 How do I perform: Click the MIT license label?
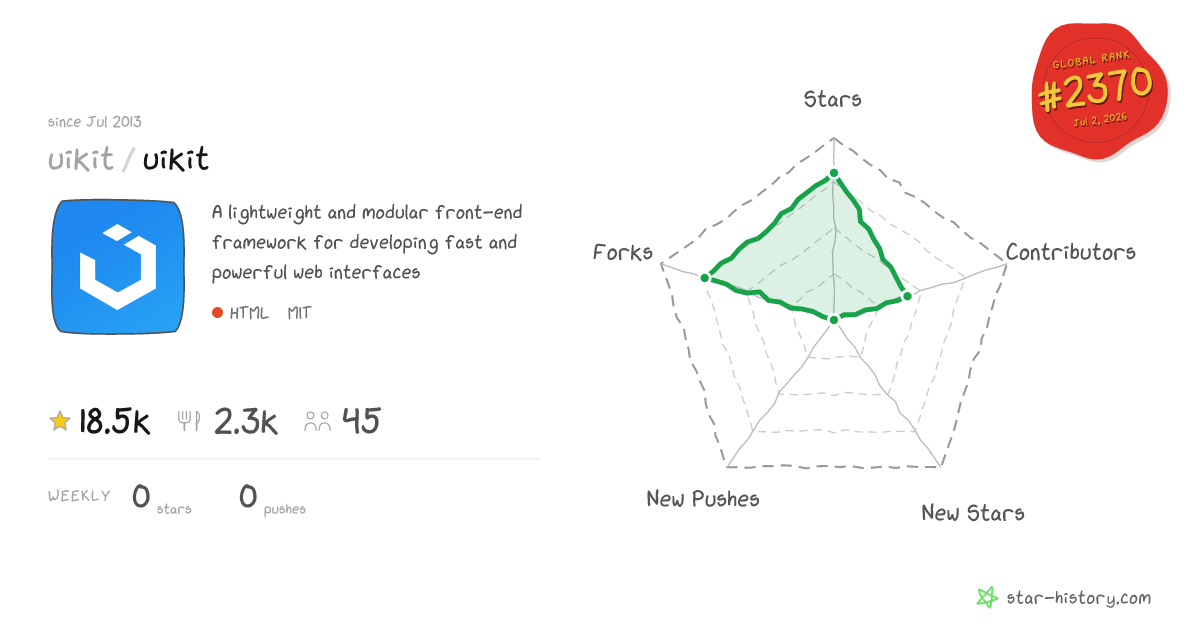pos(299,313)
